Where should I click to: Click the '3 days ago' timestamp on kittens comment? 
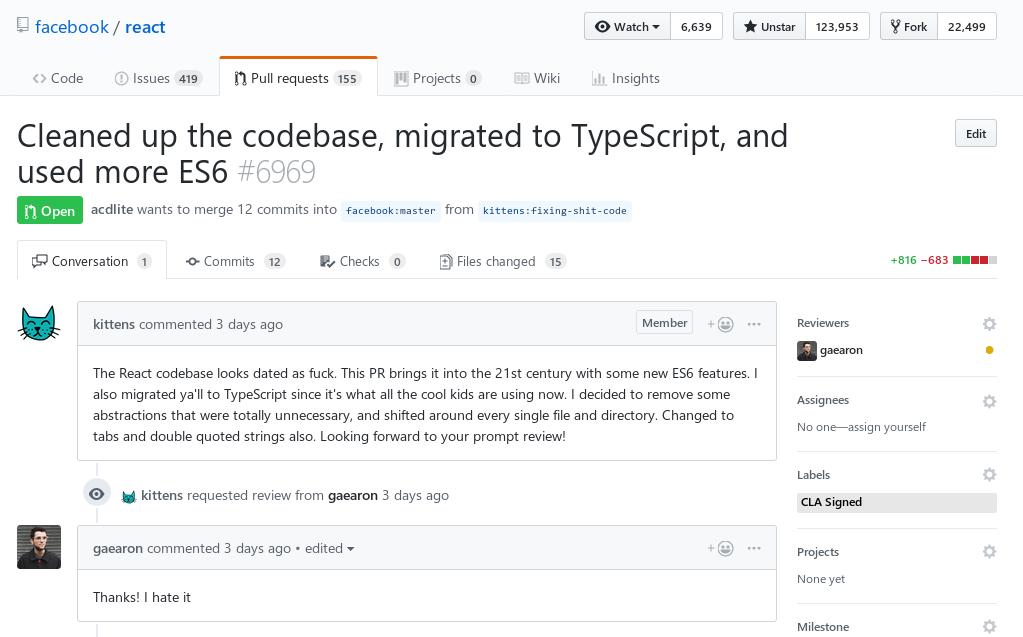coord(249,324)
